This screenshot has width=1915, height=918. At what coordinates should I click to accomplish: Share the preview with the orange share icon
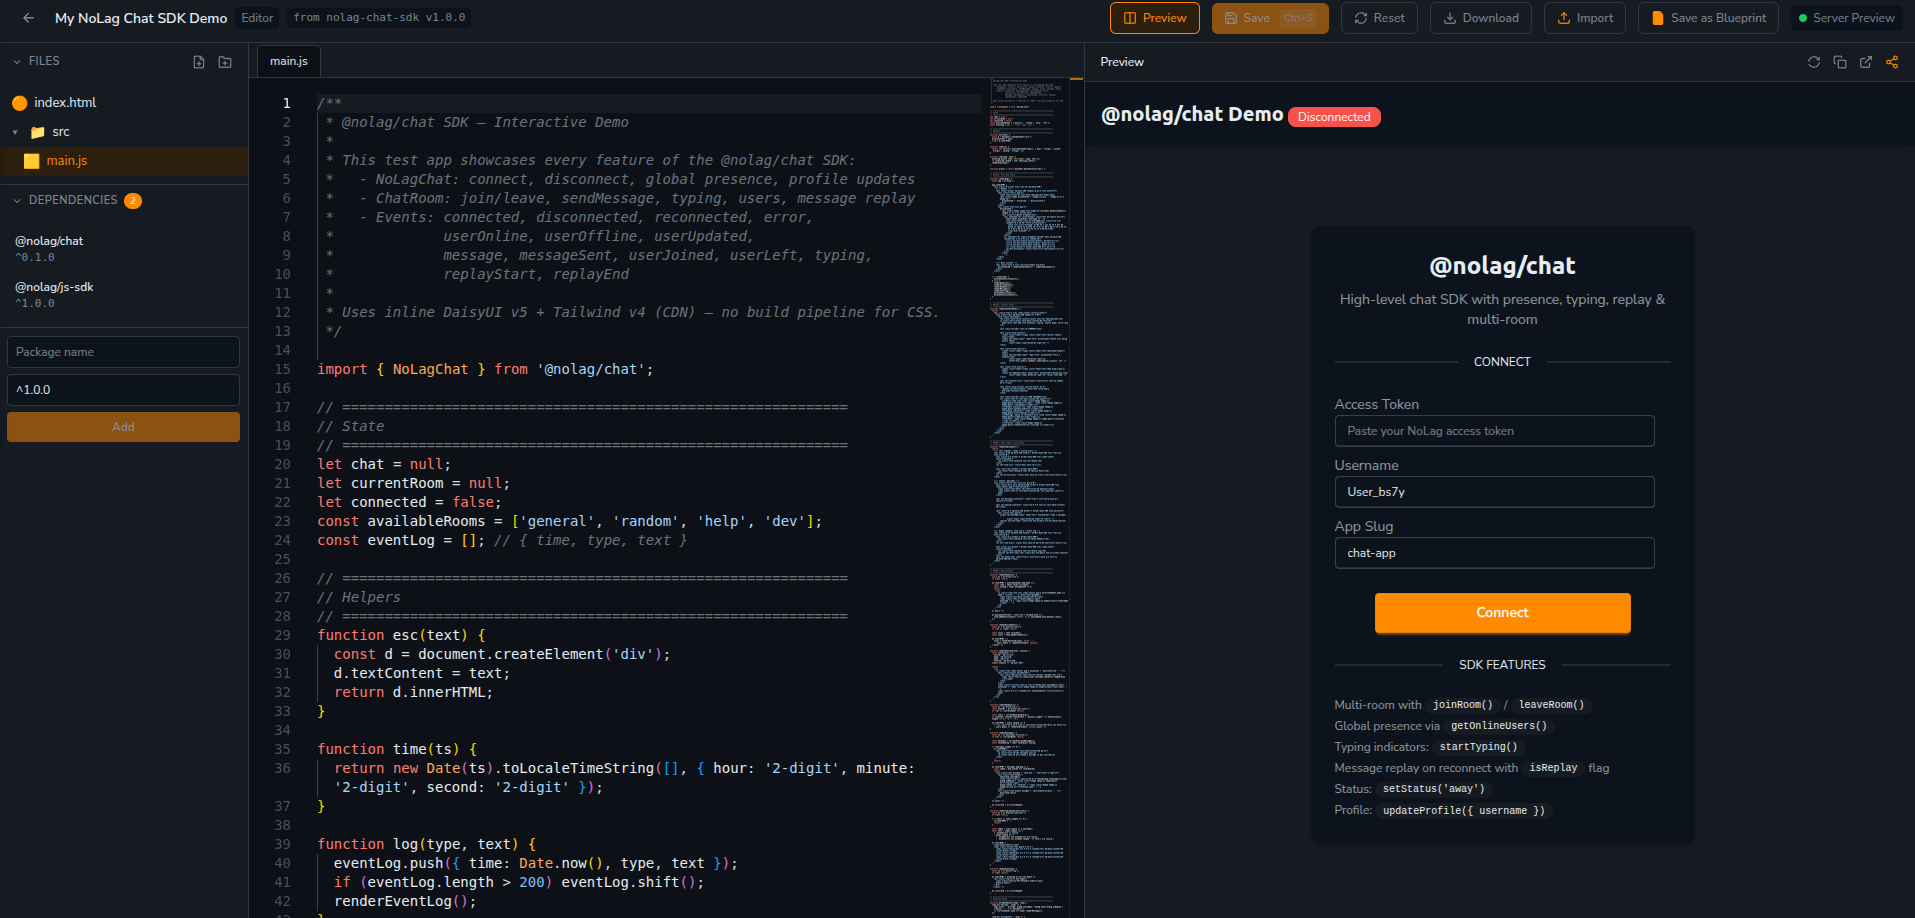1892,62
